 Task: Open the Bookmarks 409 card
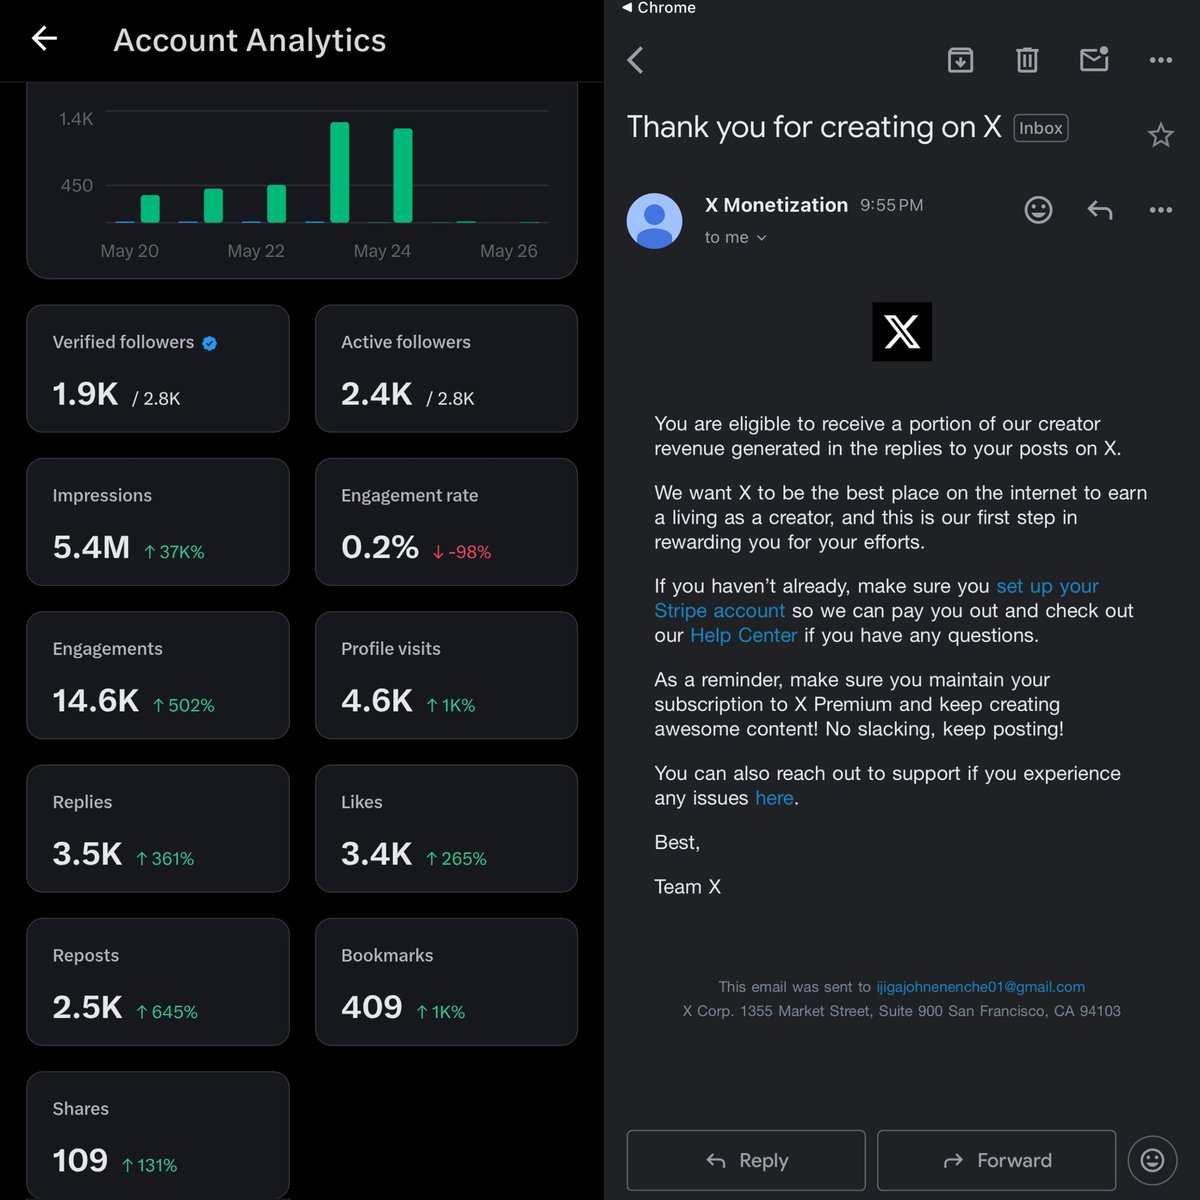tap(446, 982)
